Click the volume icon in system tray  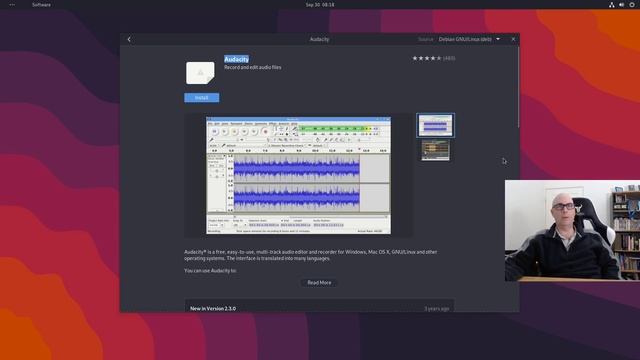622,4
